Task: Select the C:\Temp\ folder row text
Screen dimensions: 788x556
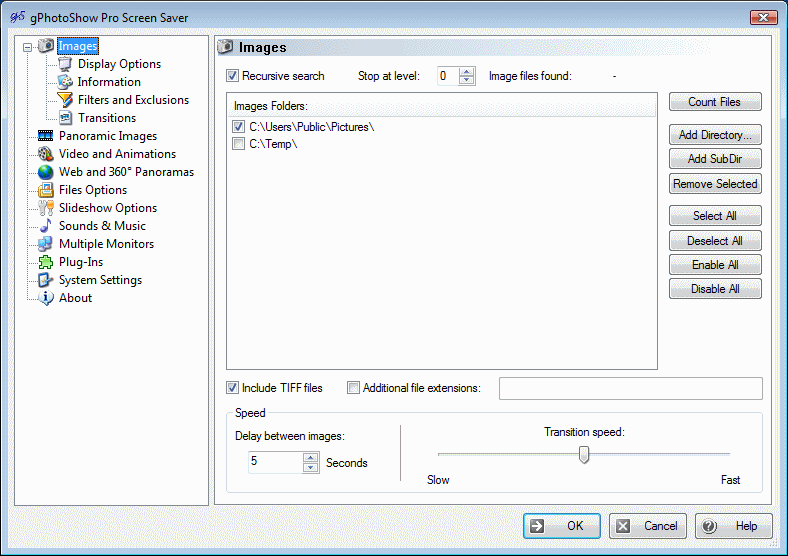Action: point(273,144)
